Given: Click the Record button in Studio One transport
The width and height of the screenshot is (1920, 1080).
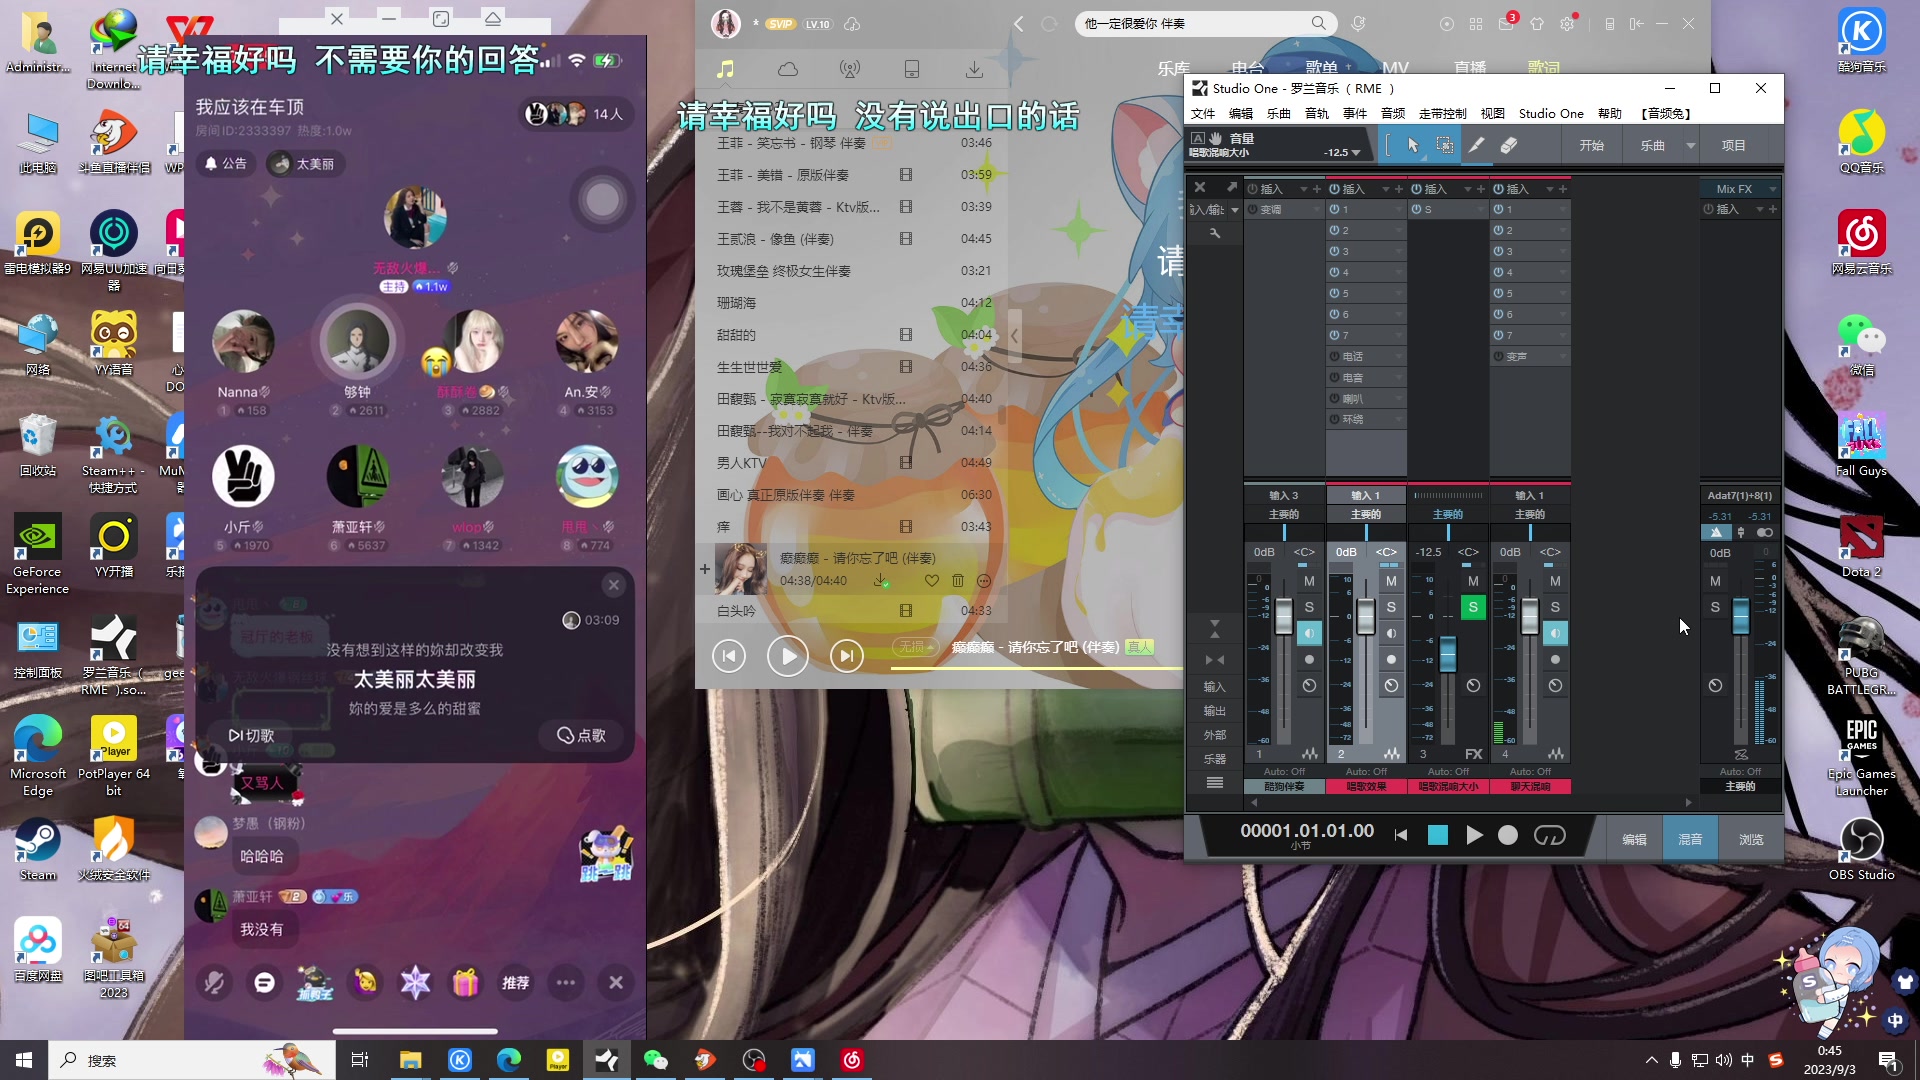Looking at the screenshot, I should click(1508, 835).
